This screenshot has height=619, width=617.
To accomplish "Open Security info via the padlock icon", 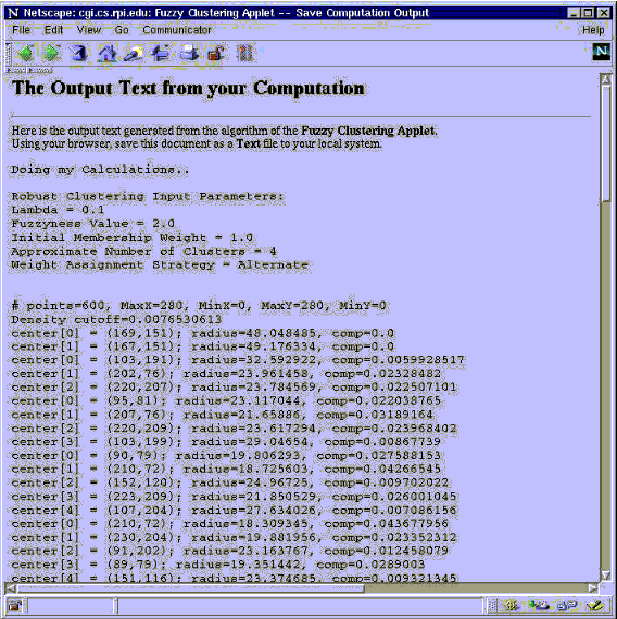I will click(x=216, y=53).
